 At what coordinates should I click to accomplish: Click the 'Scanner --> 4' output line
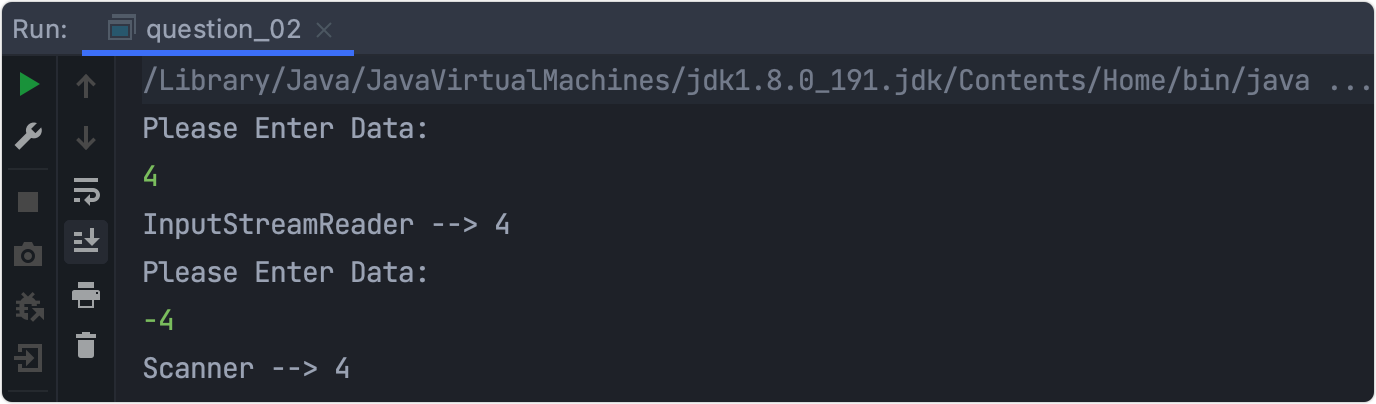[246, 368]
